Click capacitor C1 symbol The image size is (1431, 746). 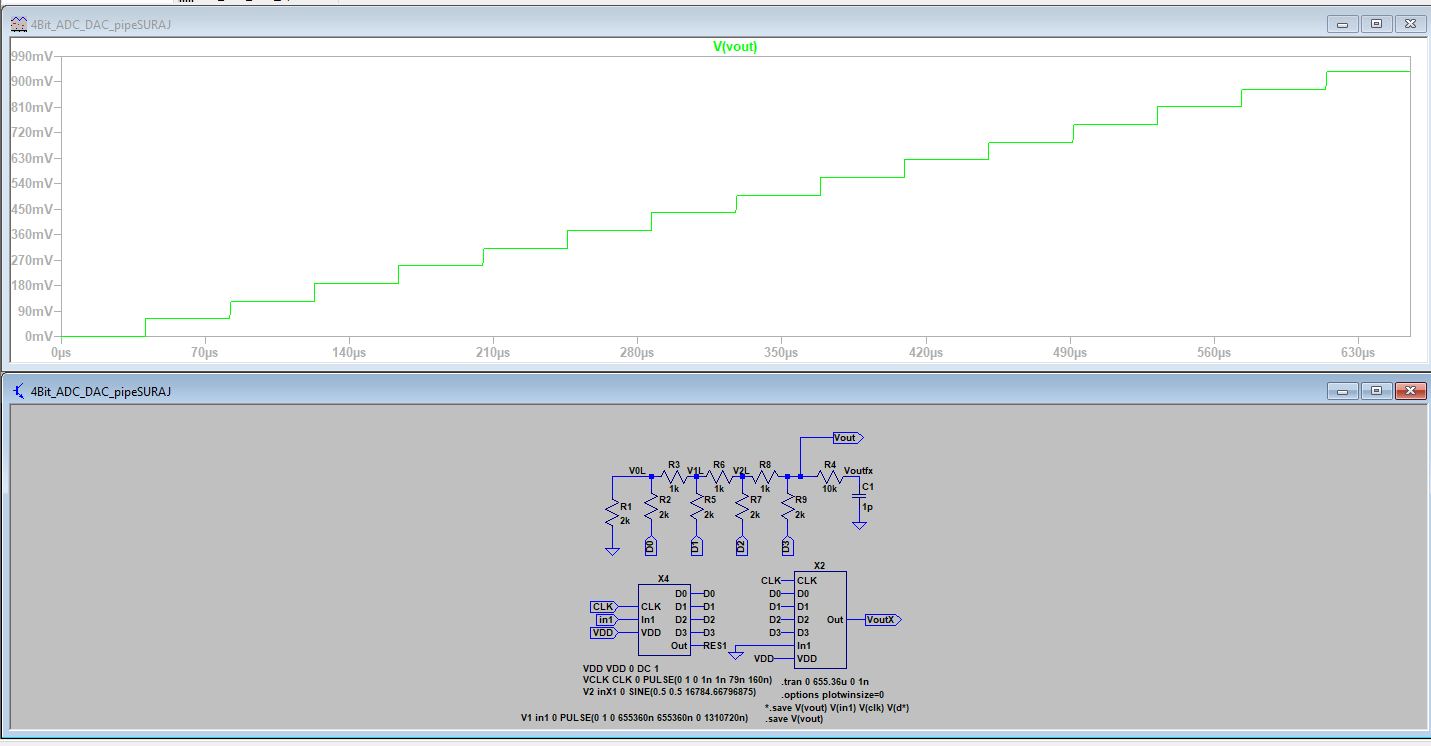tap(858, 495)
